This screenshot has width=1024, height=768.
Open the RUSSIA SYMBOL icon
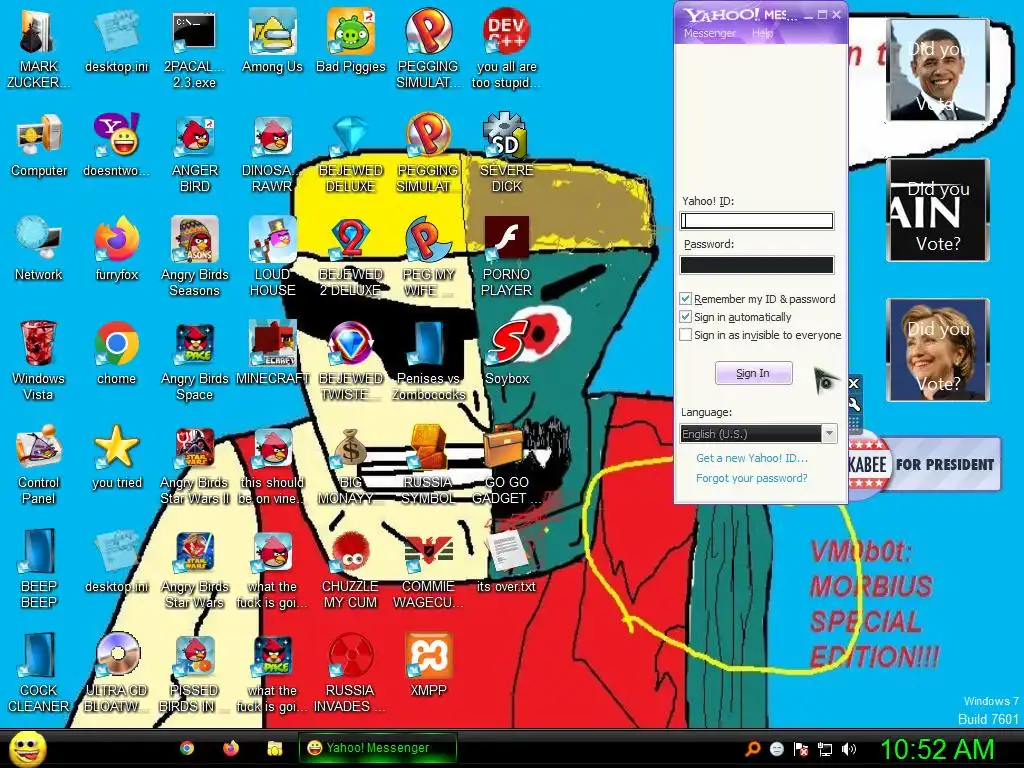428,464
